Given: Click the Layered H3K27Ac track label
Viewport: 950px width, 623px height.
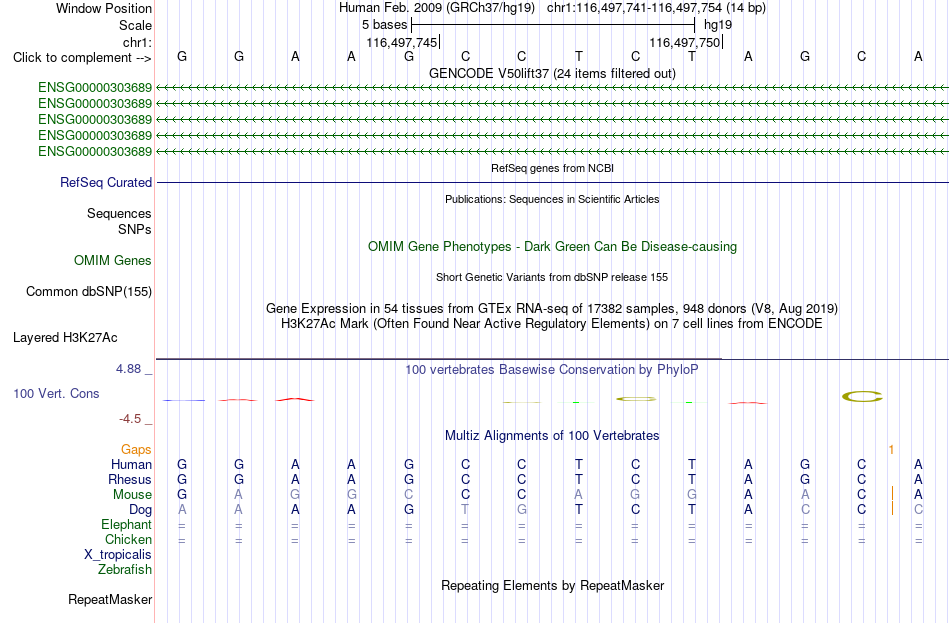Looking at the screenshot, I should 65,338.
